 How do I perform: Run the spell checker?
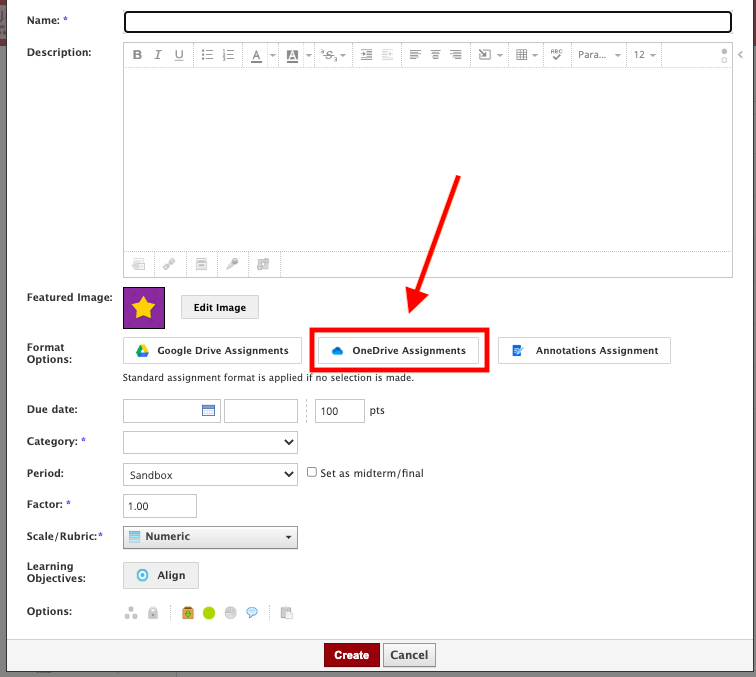[x=556, y=54]
